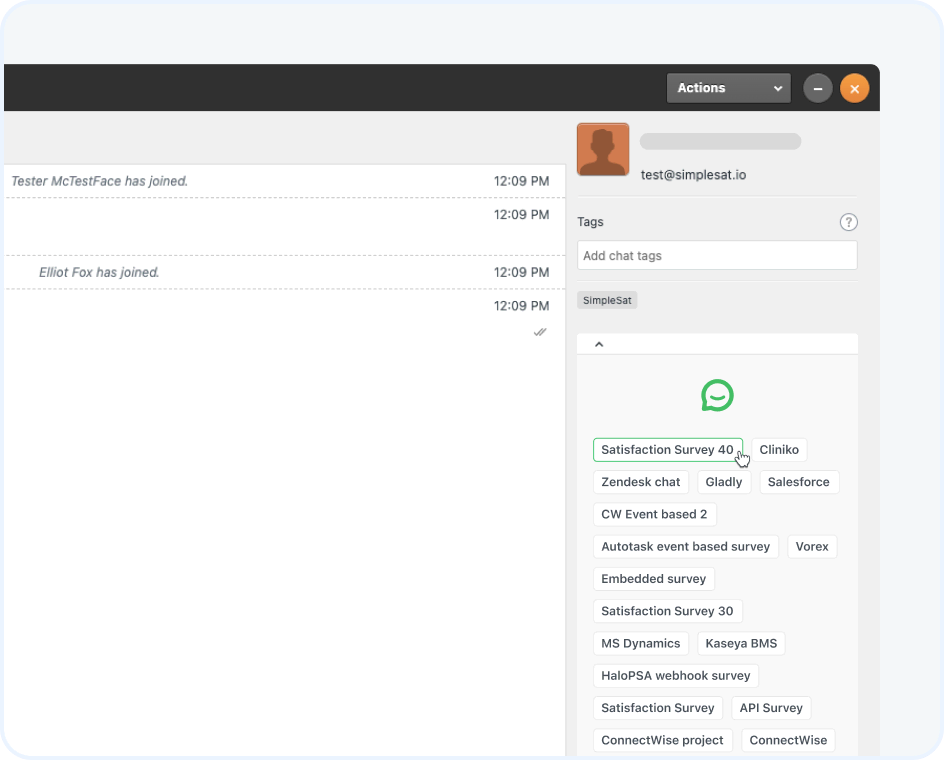Select the Salesforce survey
Screen dimensions: 944x760
(x=798, y=481)
